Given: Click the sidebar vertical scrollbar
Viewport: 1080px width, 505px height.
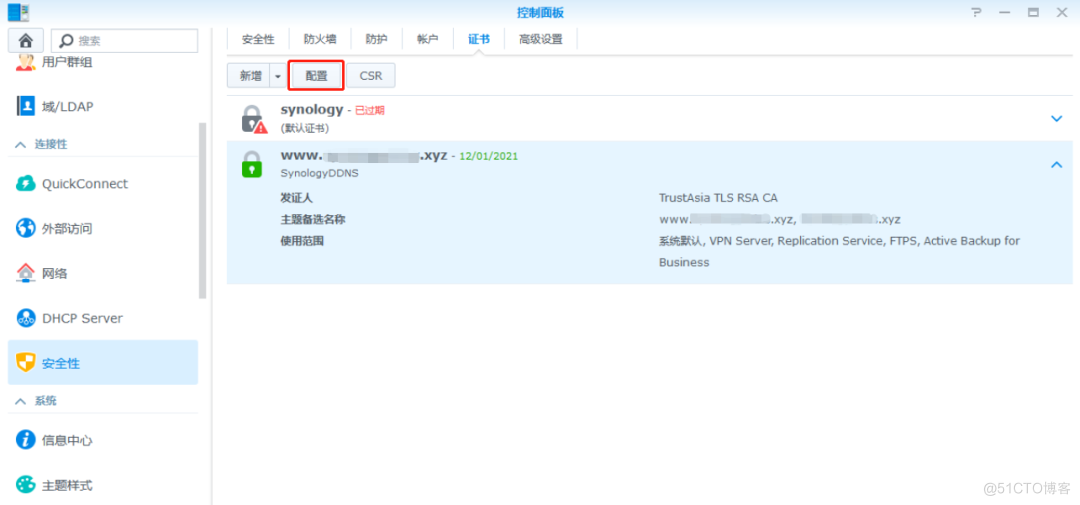Looking at the screenshot, I should [x=202, y=210].
